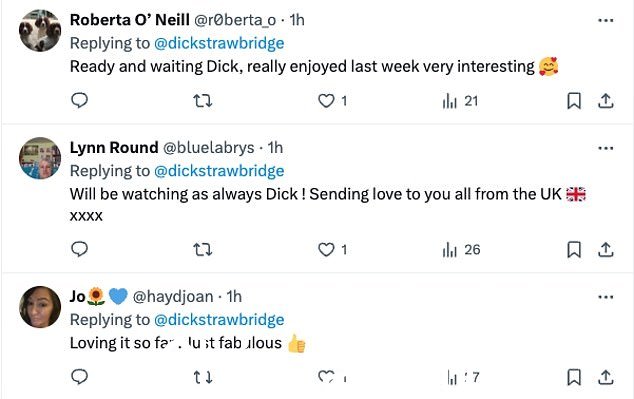Viewport: 634px width, 399px height.
Task: Open the @dickstrawbridge link in Jo's reply
Action: [x=219, y=320]
